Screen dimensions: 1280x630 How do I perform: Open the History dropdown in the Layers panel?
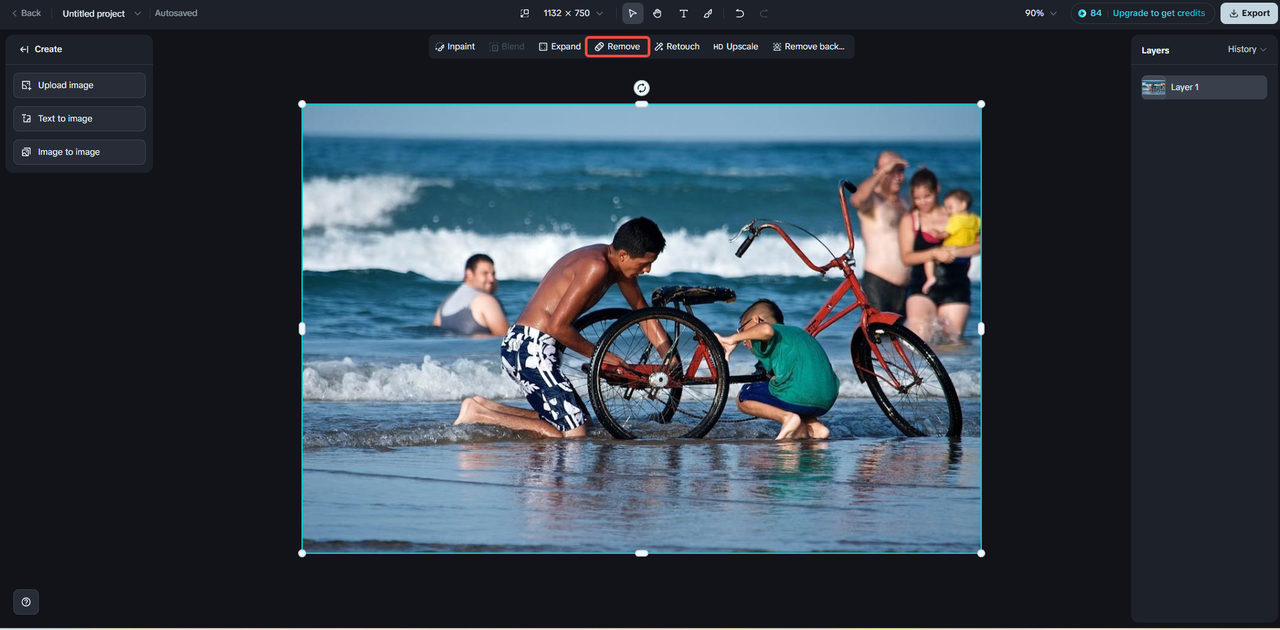pyautogui.click(x=1247, y=49)
